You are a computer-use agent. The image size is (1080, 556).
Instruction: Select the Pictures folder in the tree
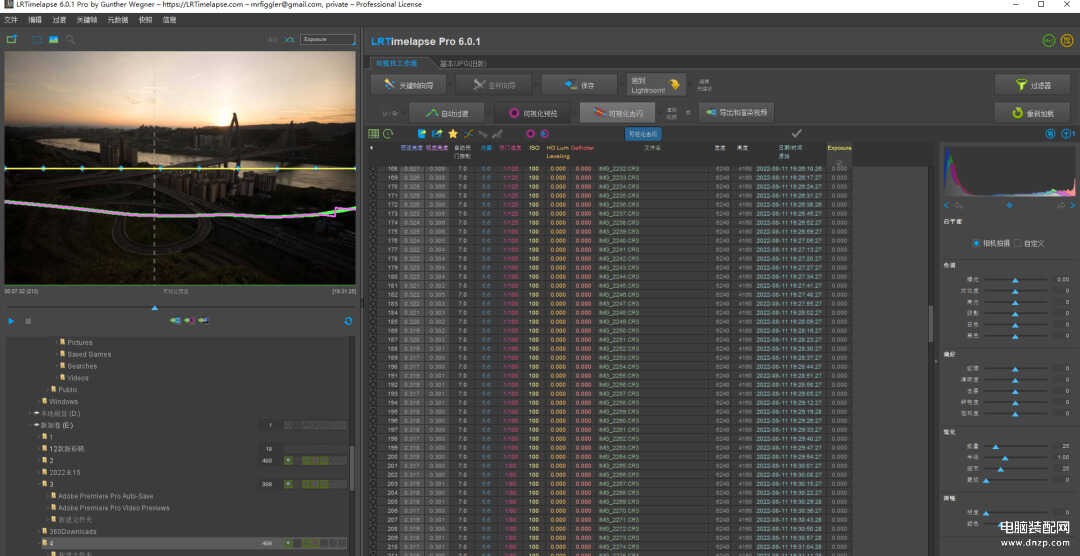pyautogui.click(x=79, y=342)
